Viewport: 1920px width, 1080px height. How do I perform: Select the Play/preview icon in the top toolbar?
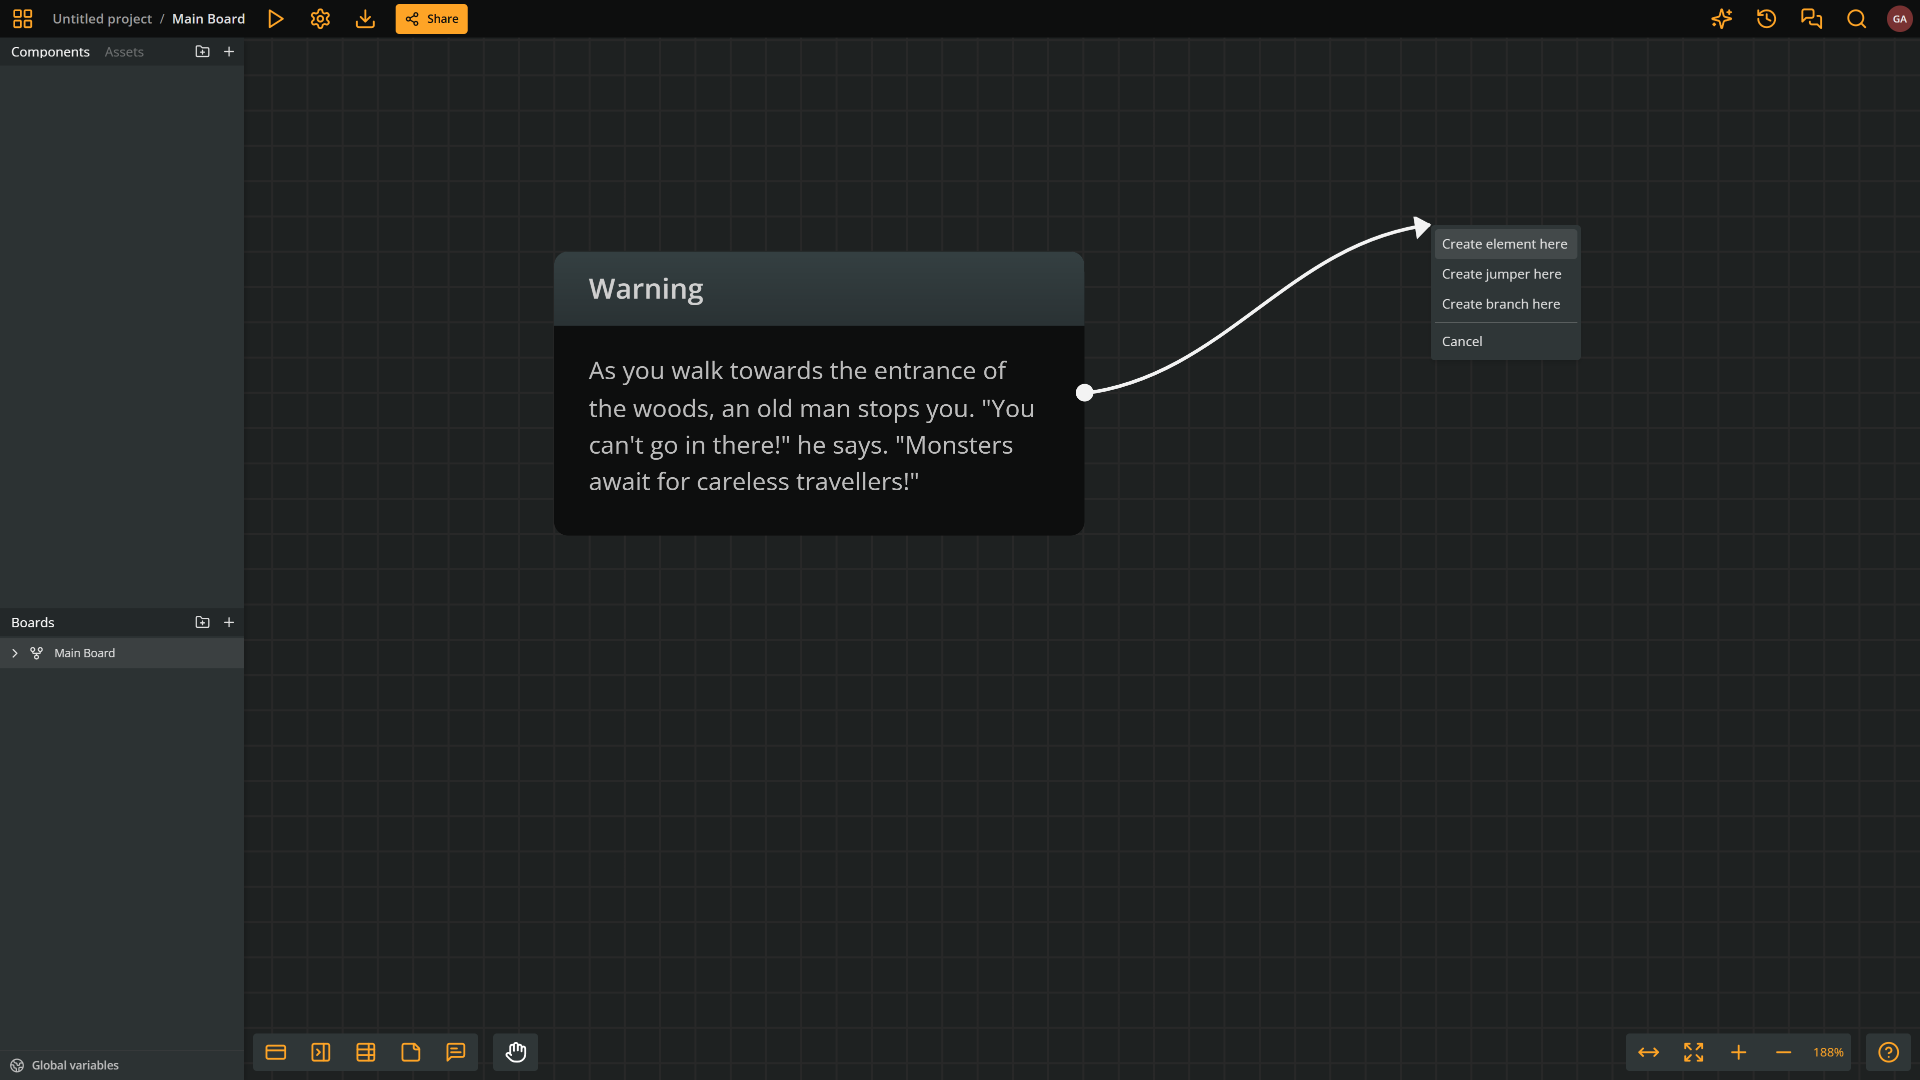[276, 18]
